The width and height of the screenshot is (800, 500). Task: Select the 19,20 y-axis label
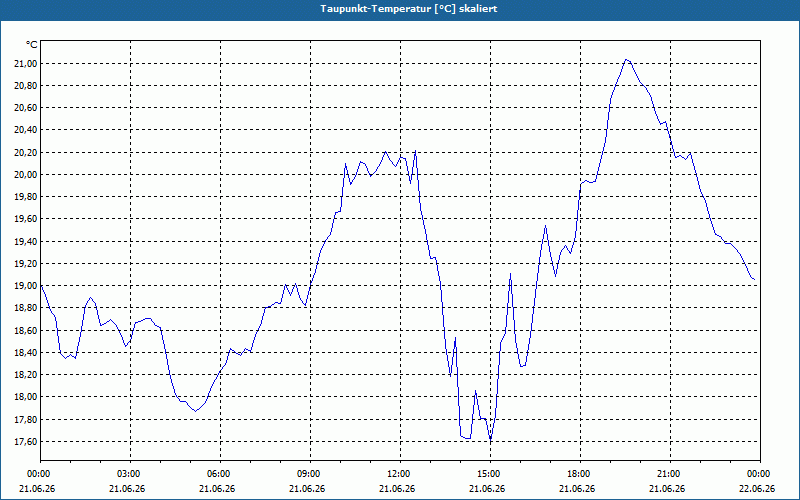[x=25, y=264]
